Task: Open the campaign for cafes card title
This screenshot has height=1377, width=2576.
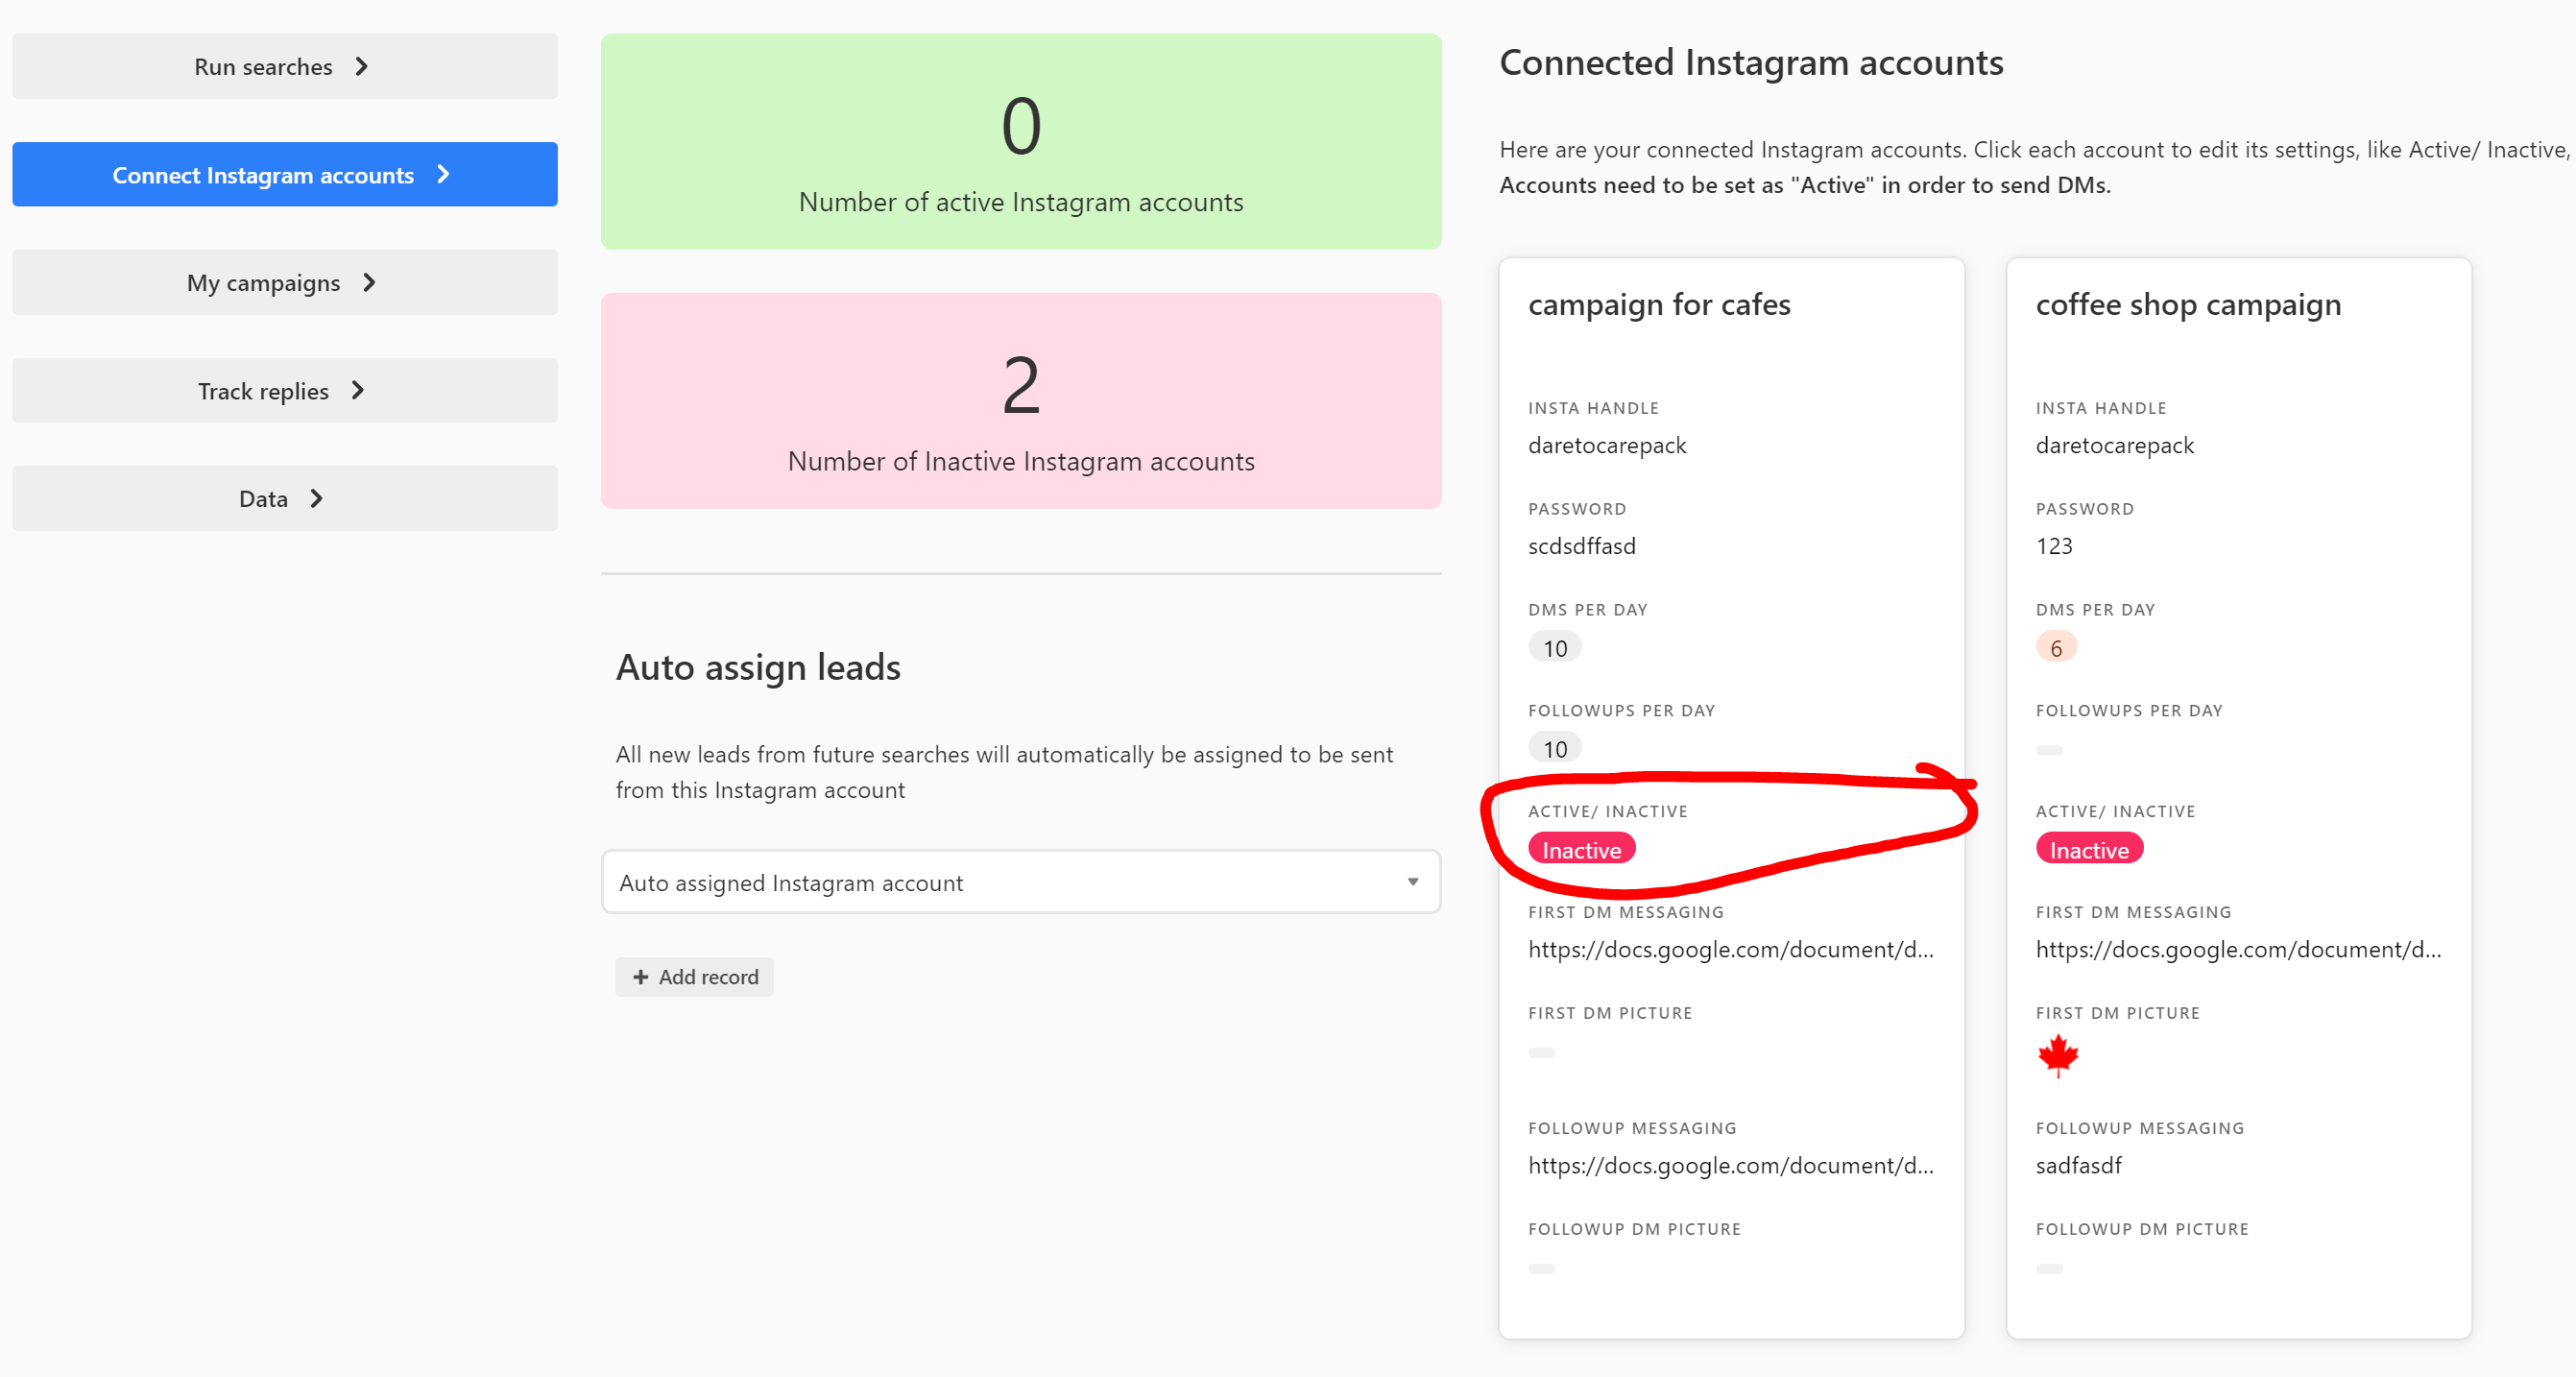Action: tap(1659, 304)
